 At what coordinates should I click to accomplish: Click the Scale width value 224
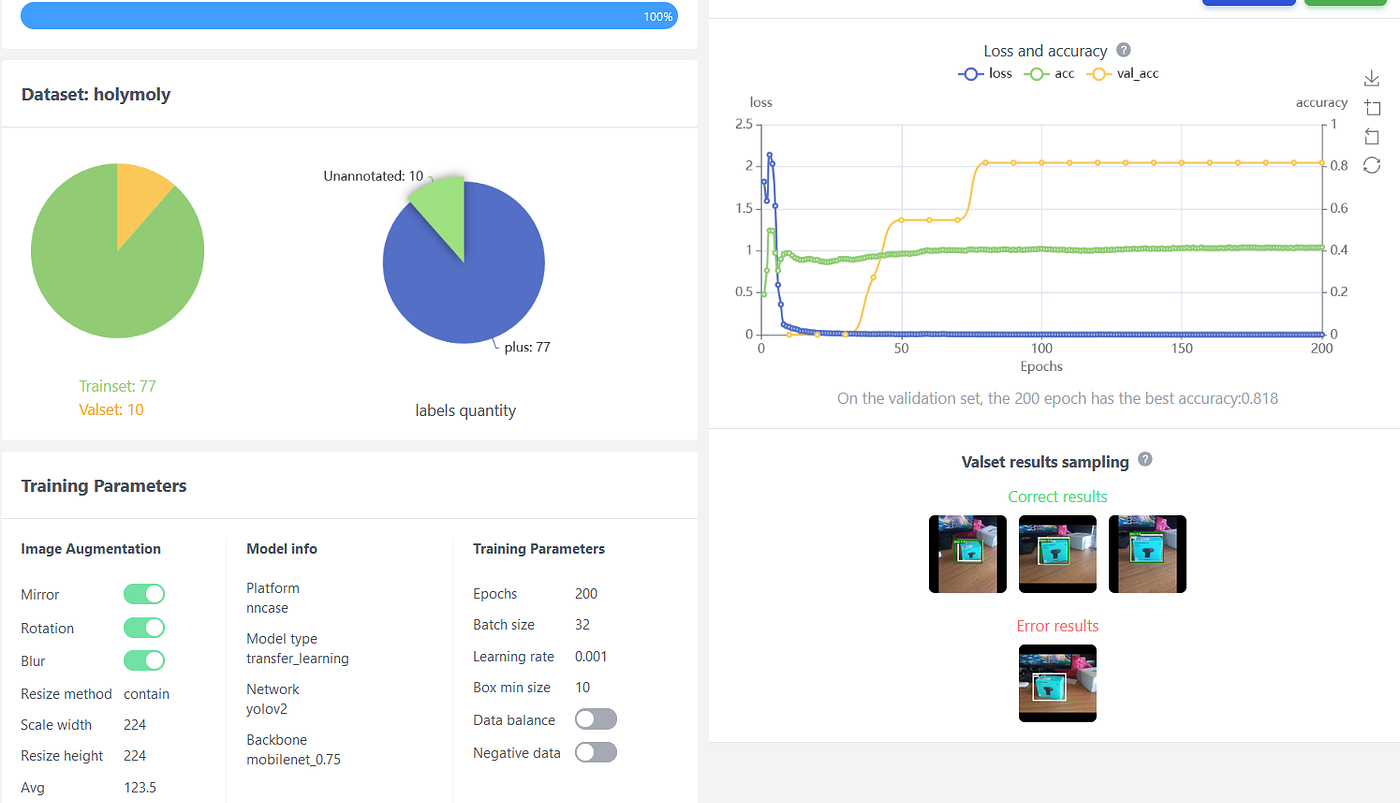135,725
